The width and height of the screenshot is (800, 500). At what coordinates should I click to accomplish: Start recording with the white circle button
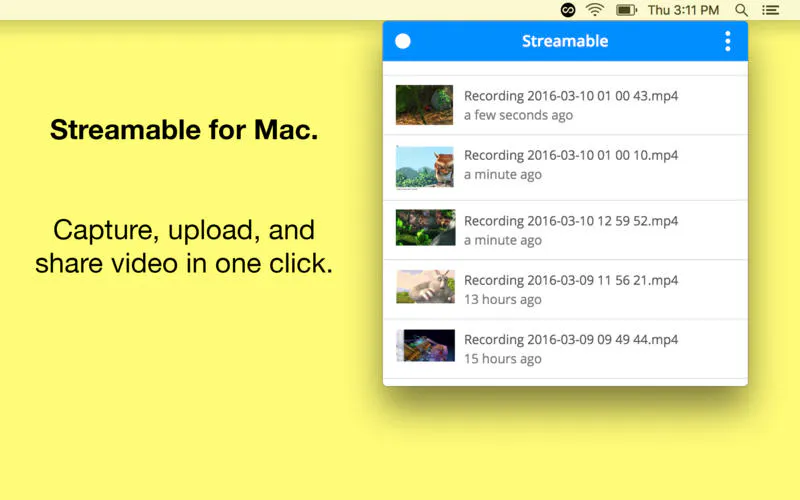click(x=403, y=41)
